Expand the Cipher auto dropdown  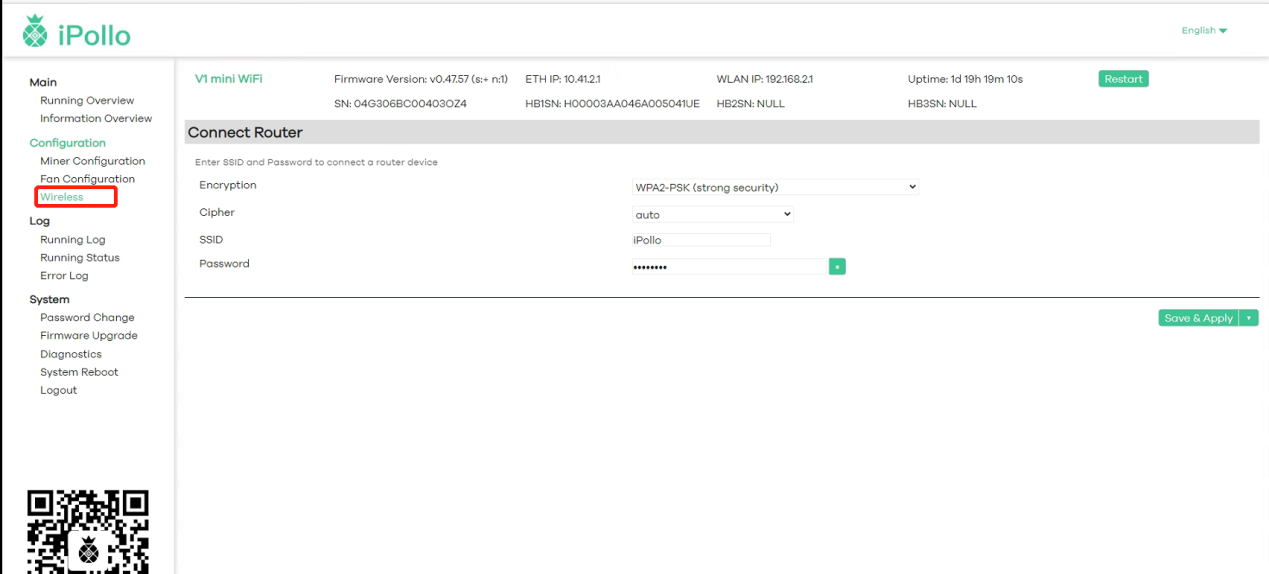[712, 214]
